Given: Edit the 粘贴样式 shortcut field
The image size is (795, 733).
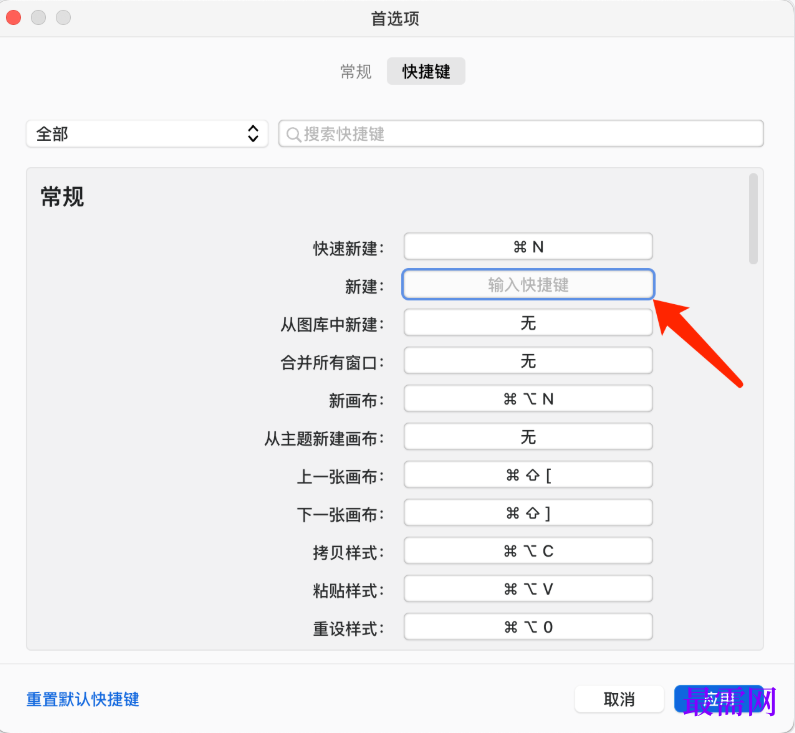Looking at the screenshot, I should (x=528, y=589).
